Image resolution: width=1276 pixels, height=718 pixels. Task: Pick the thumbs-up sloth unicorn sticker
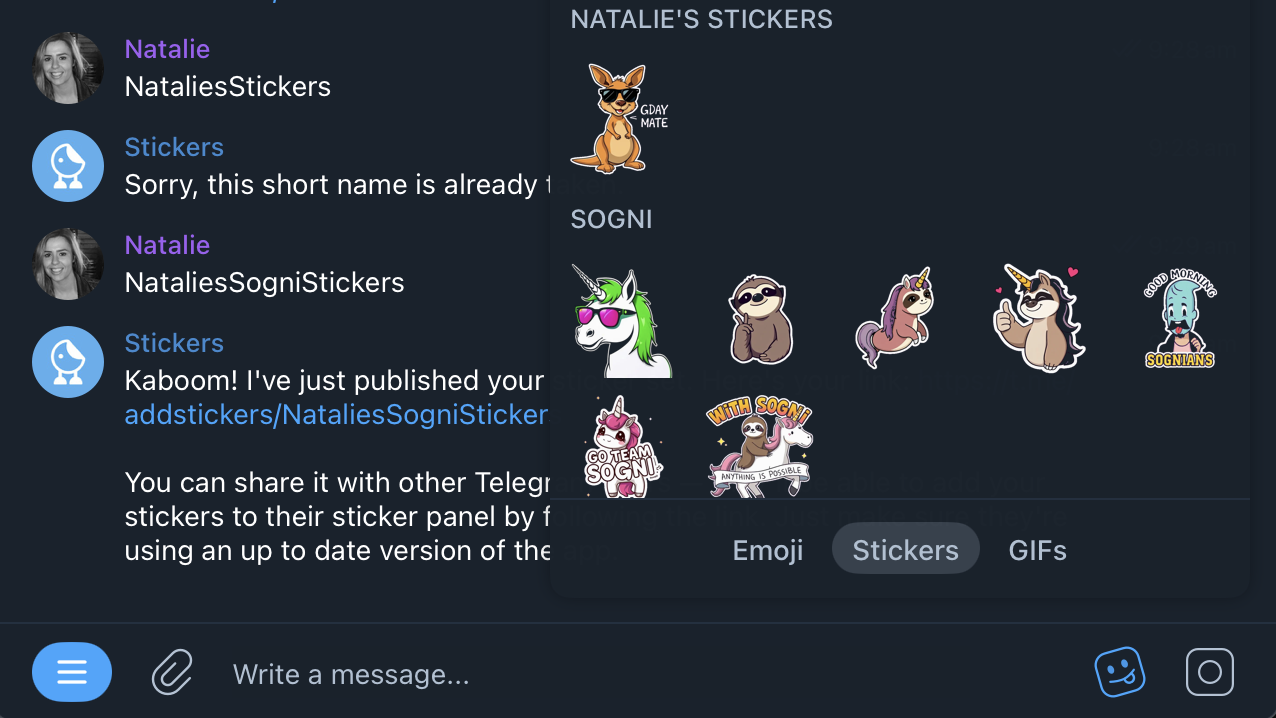[x=1038, y=318]
